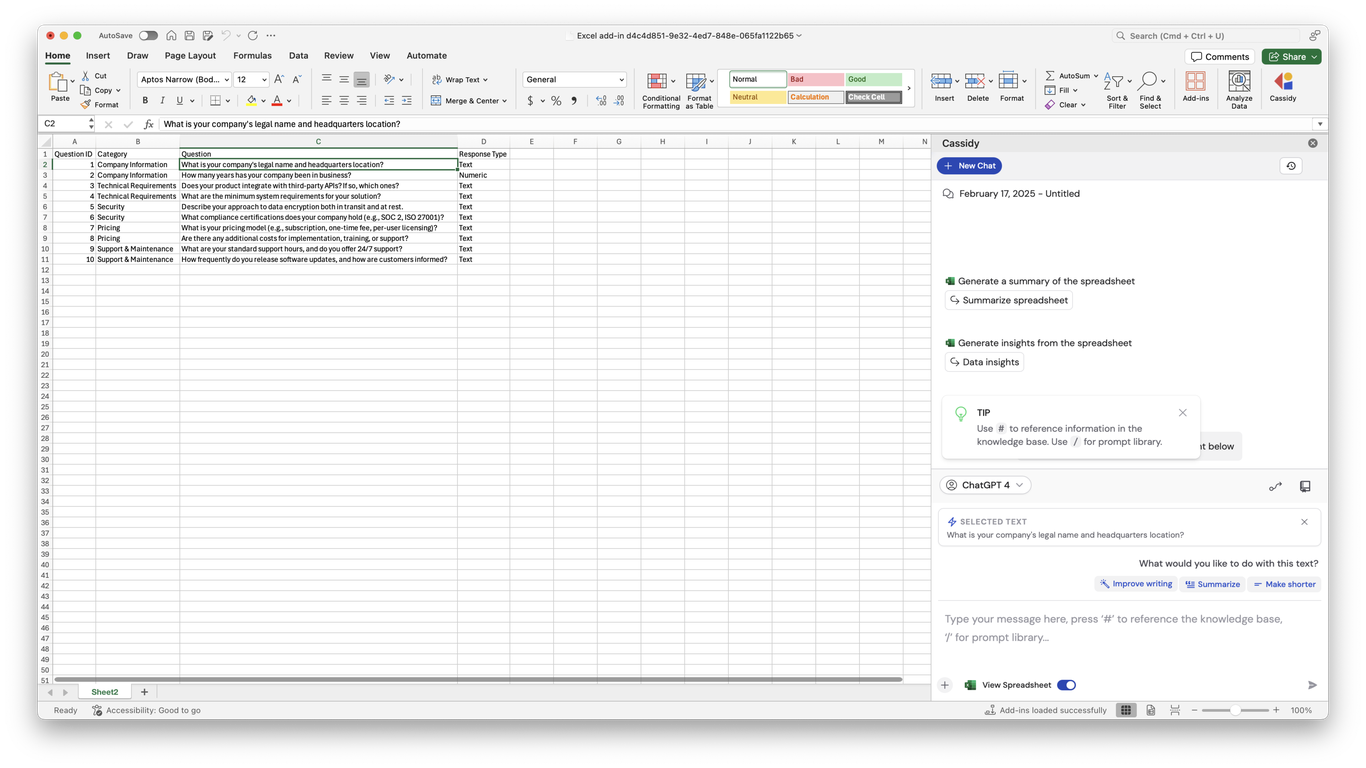Open the Insert ribbon tab
The image size is (1366, 768).
(98, 56)
